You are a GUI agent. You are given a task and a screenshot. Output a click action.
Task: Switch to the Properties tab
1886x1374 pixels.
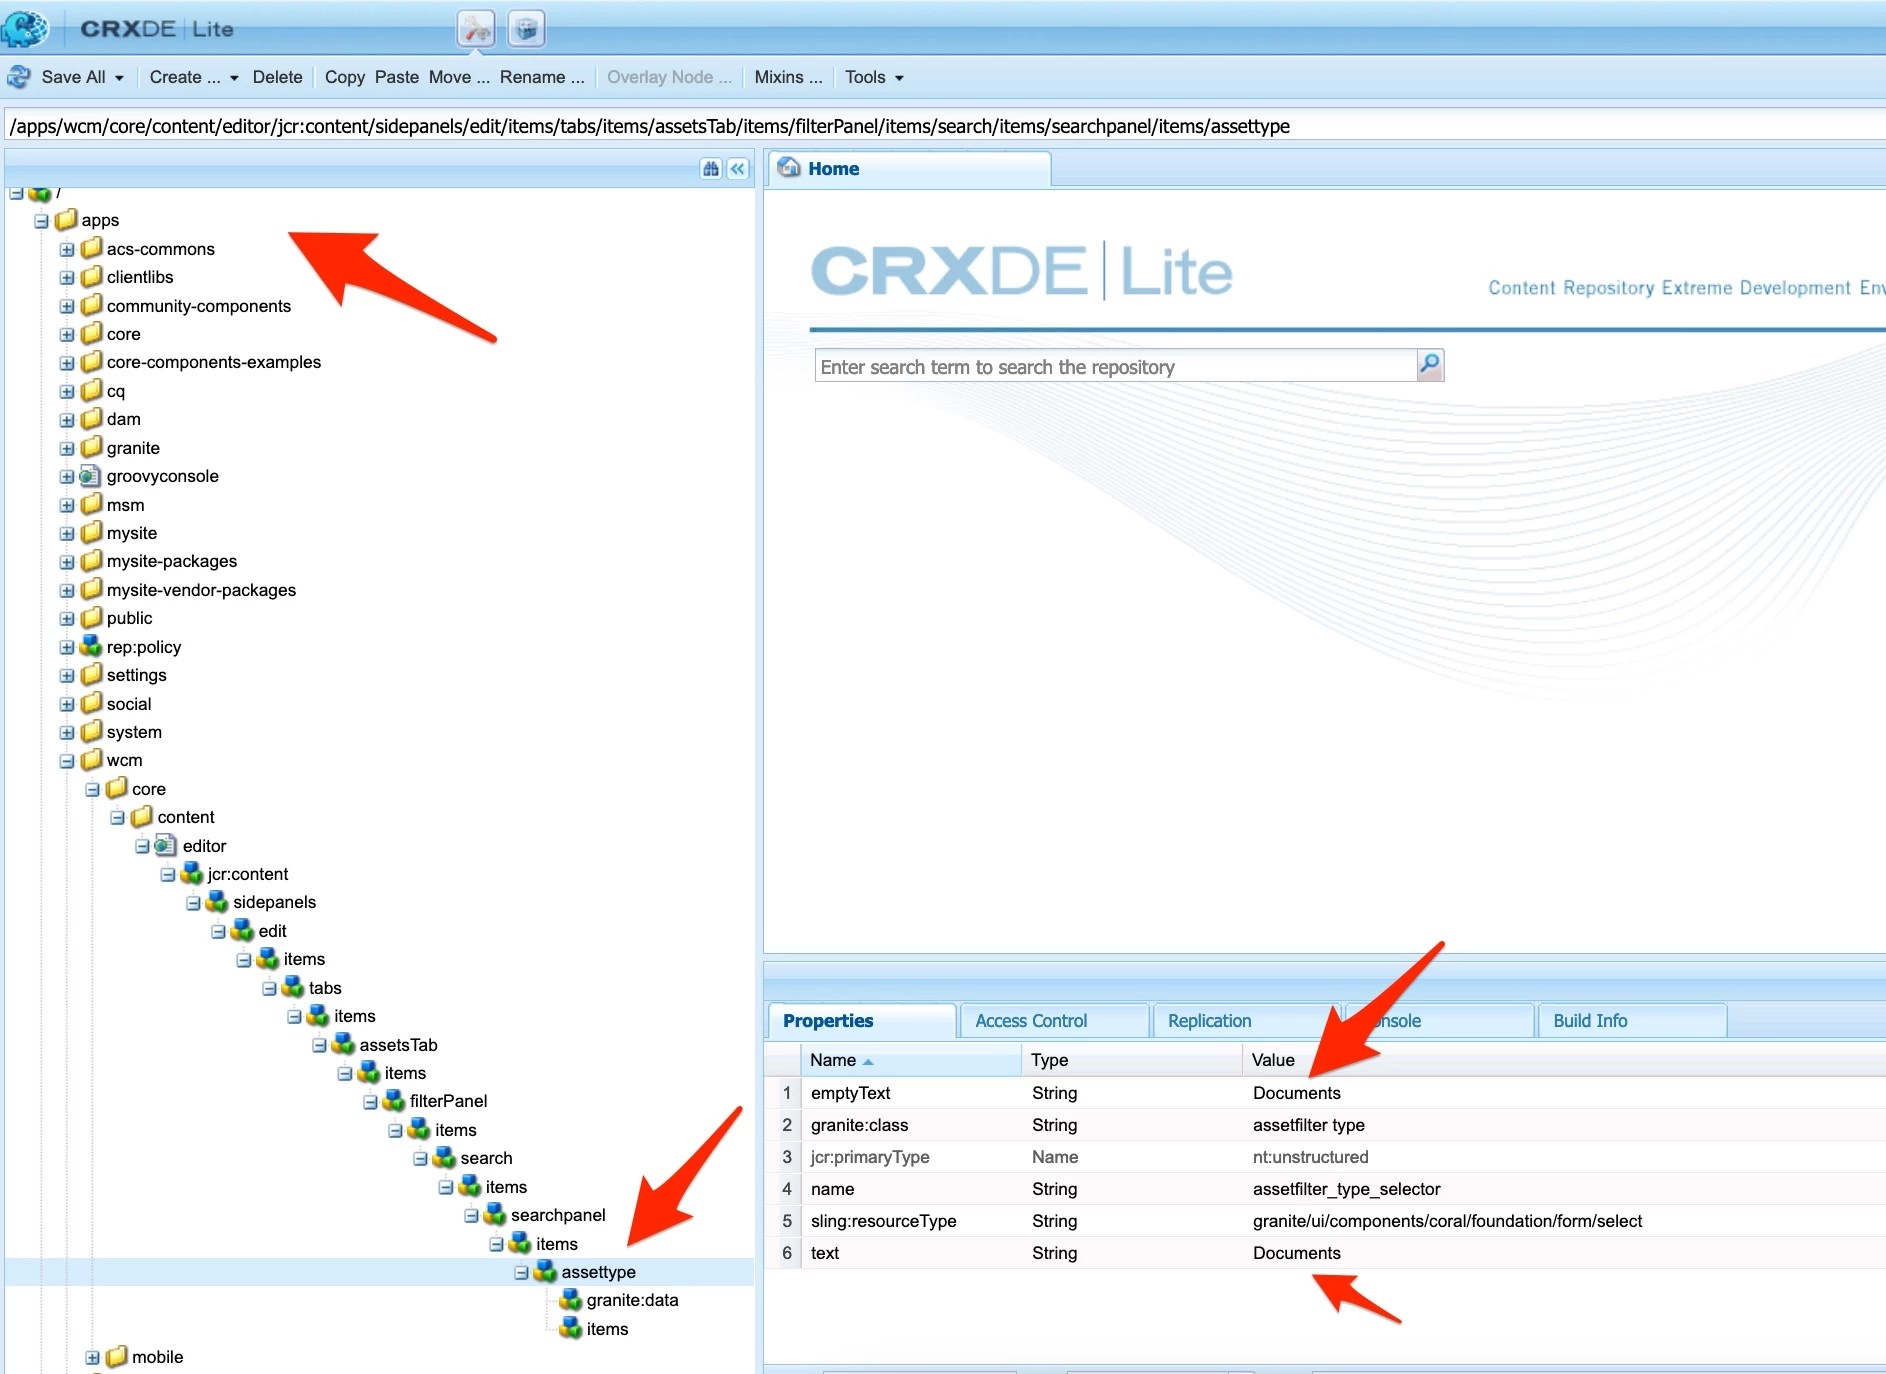(x=861, y=1020)
